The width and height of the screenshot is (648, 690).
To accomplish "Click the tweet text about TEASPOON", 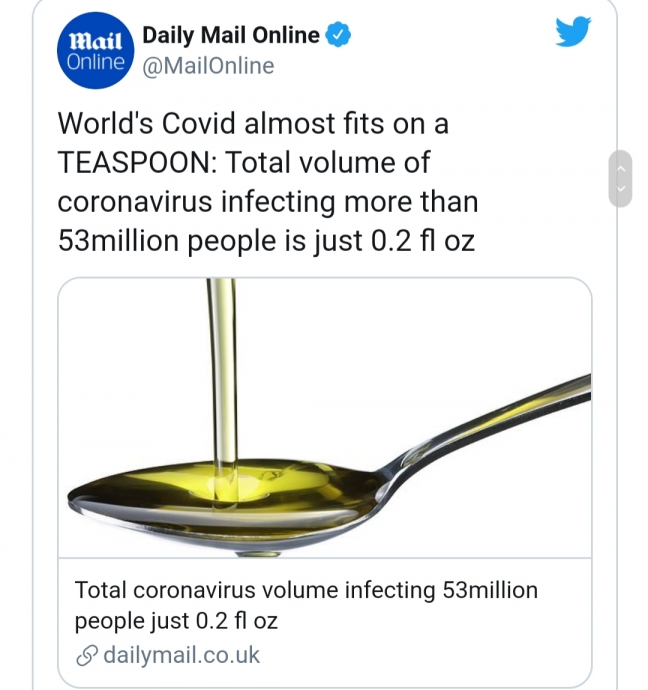I will [268, 182].
